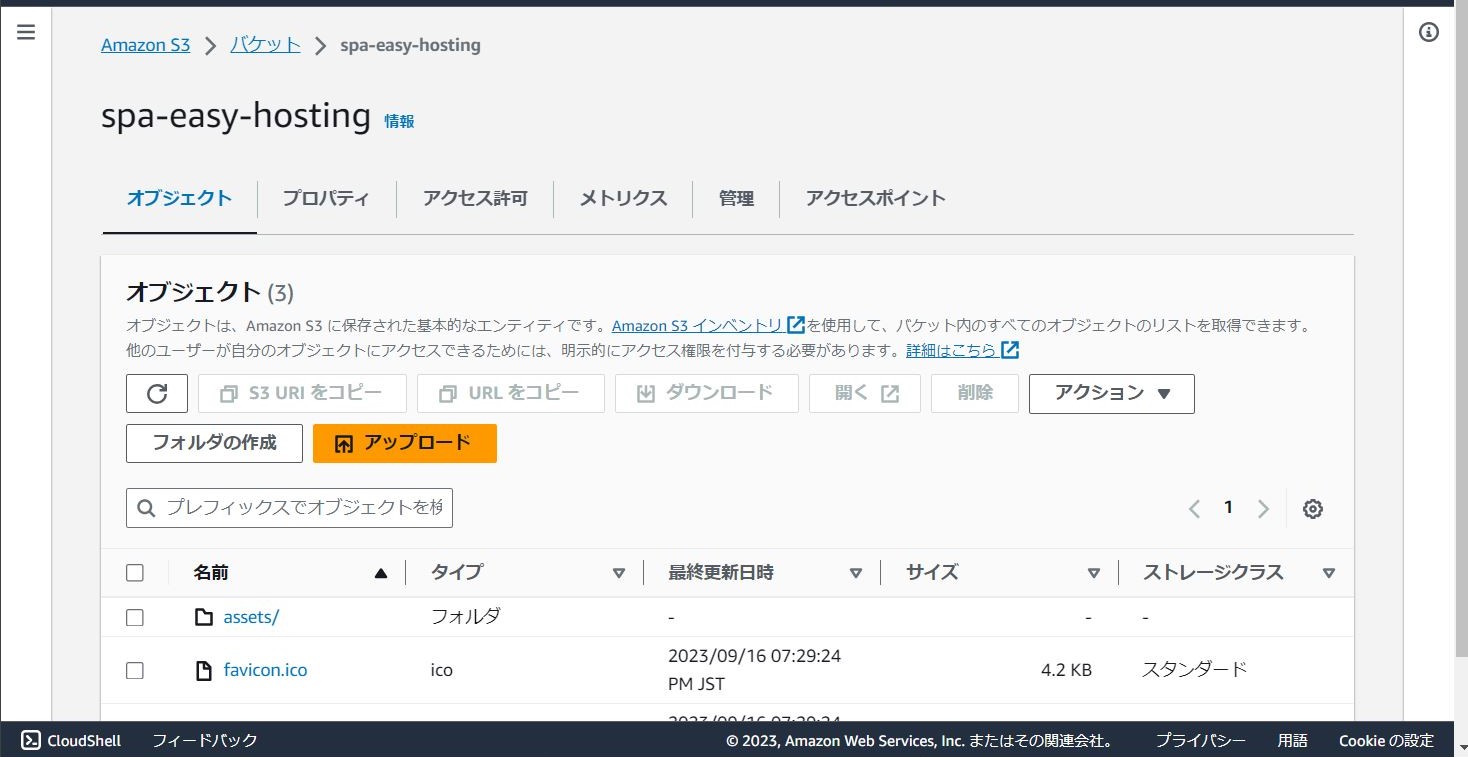
Task: Click the 開く button
Action: coord(865,393)
